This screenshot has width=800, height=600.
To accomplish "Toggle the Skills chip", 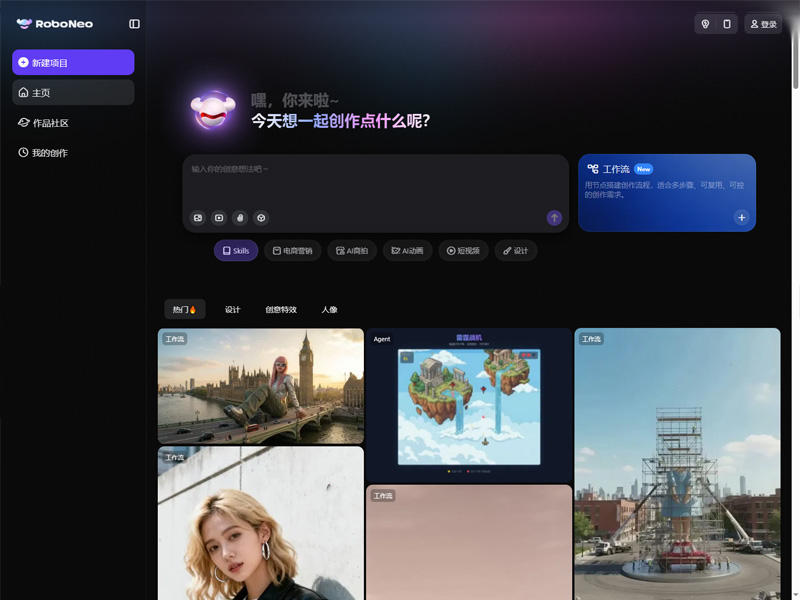I will click(236, 251).
